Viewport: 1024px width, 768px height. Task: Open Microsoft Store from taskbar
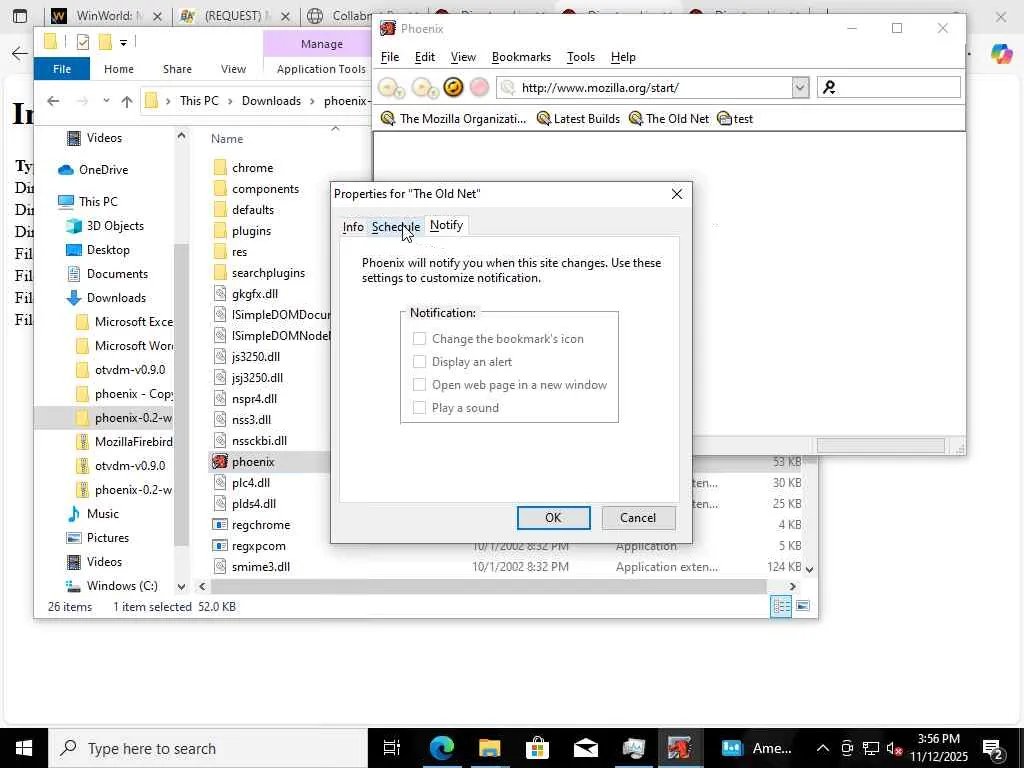537,748
